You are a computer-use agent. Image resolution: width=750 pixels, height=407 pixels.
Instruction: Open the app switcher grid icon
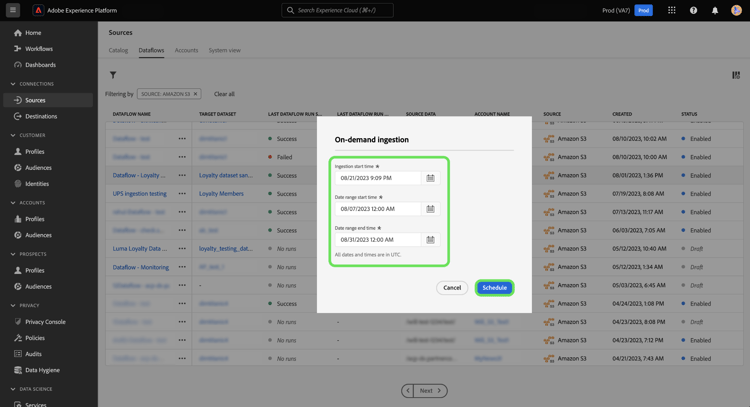pyautogui.click(x=672, y=10)
